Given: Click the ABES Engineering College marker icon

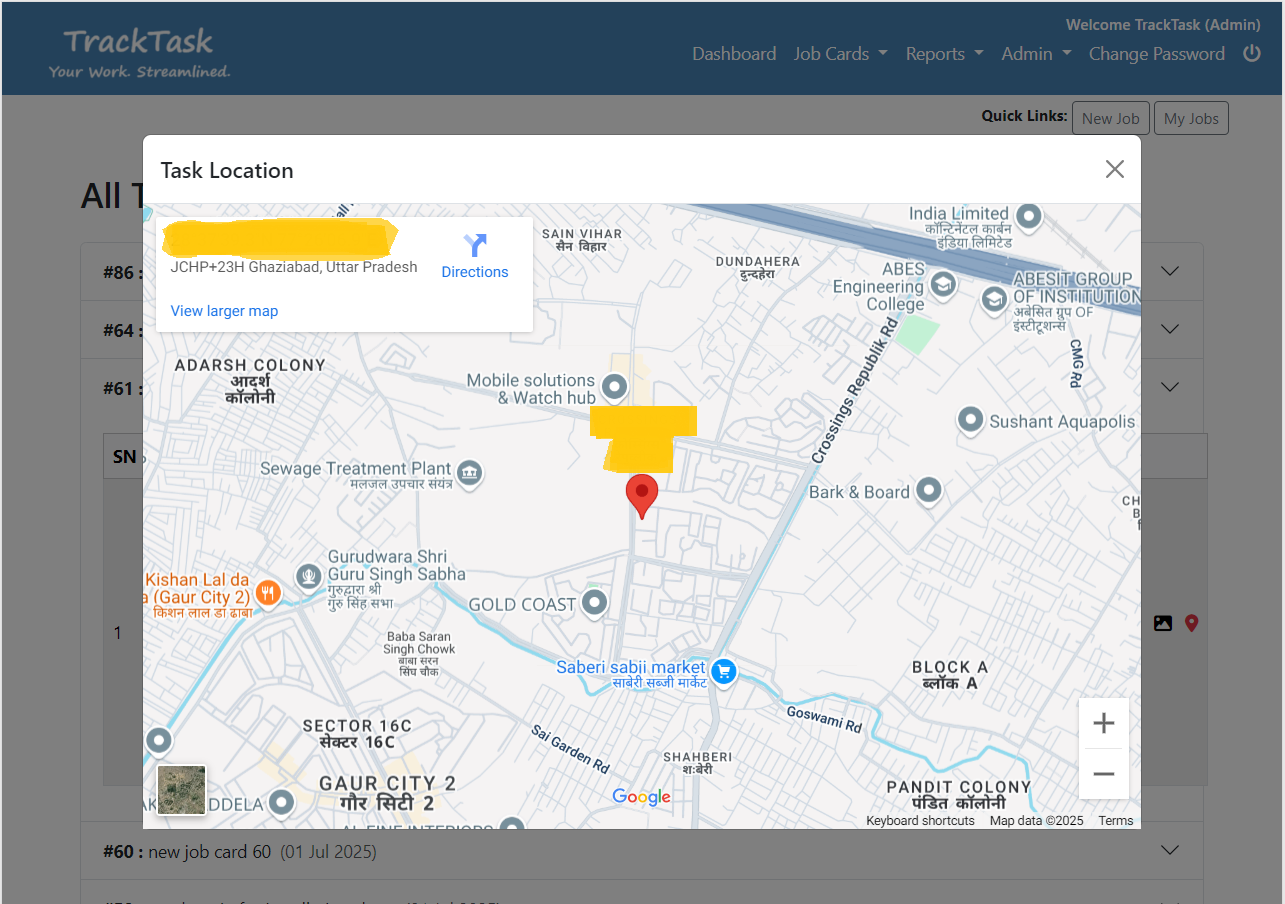Looking at the screenshot, I should (x=943, y=286).
